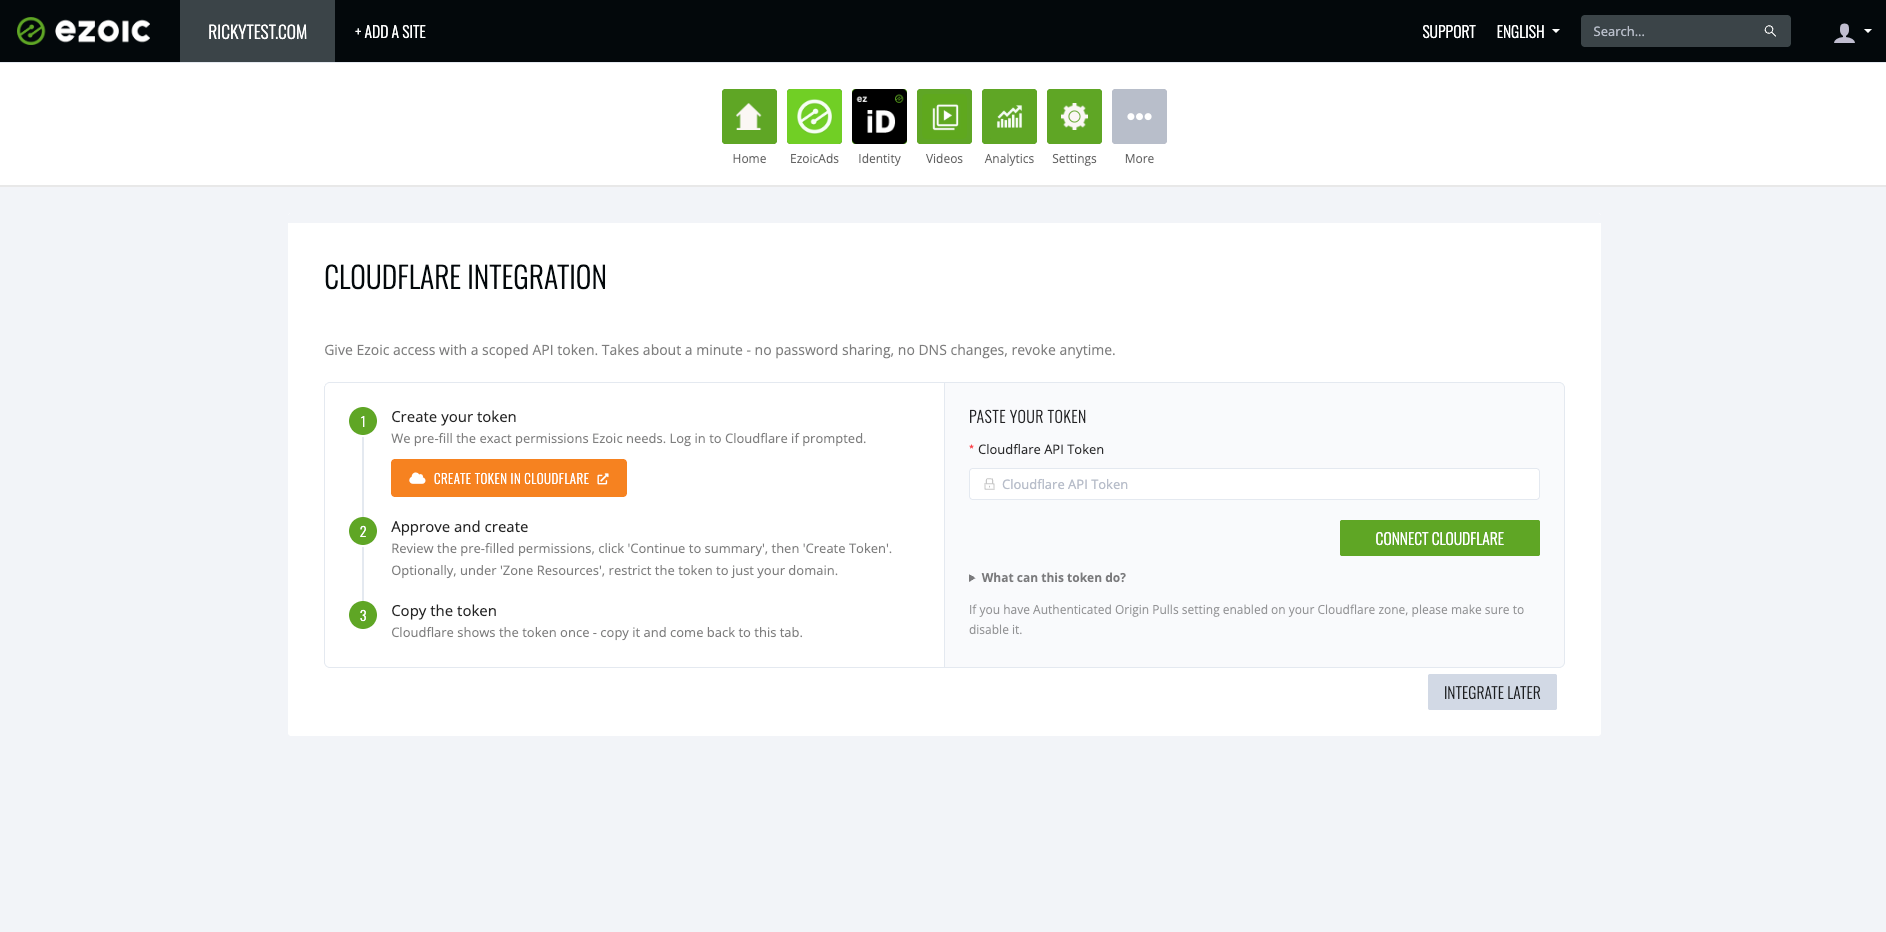The height and width of the screenshot is (932, 1886).
Task: Click + ADD A SITE
Action: pyautogui.click(x=390, y=32)
